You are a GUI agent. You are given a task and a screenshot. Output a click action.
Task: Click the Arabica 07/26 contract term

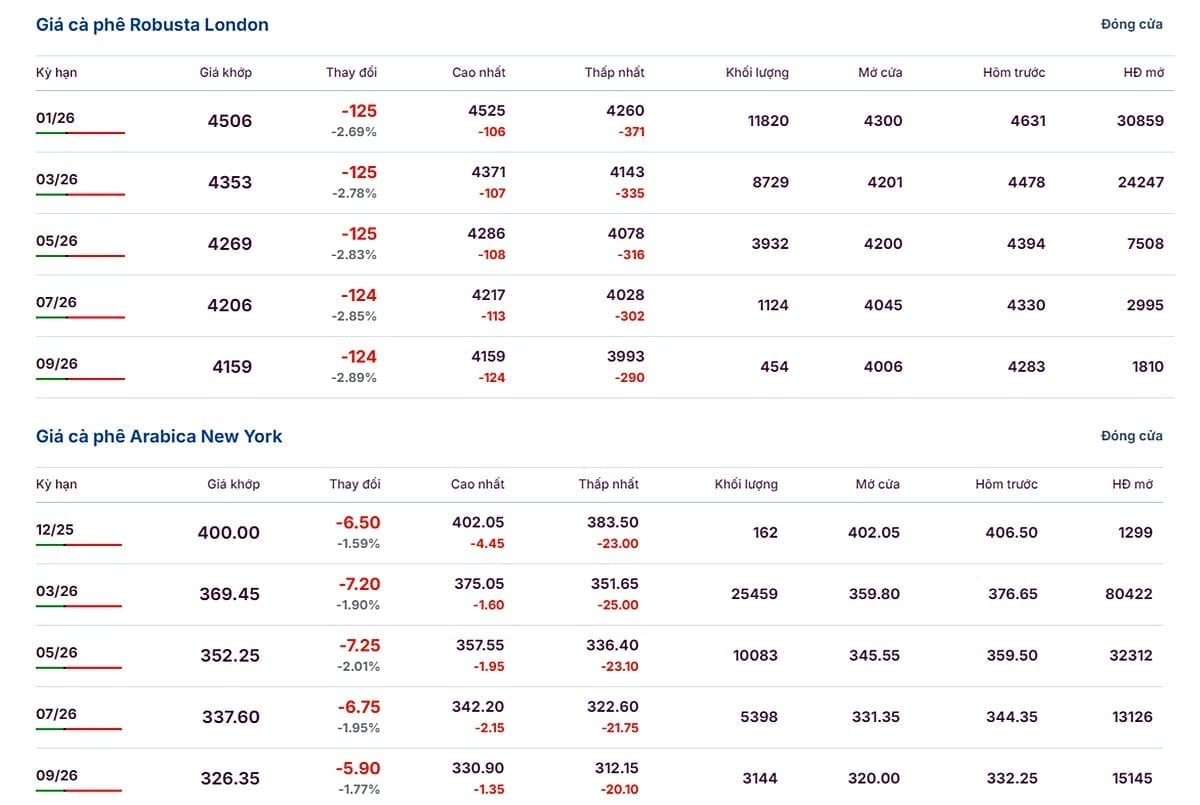57,714
